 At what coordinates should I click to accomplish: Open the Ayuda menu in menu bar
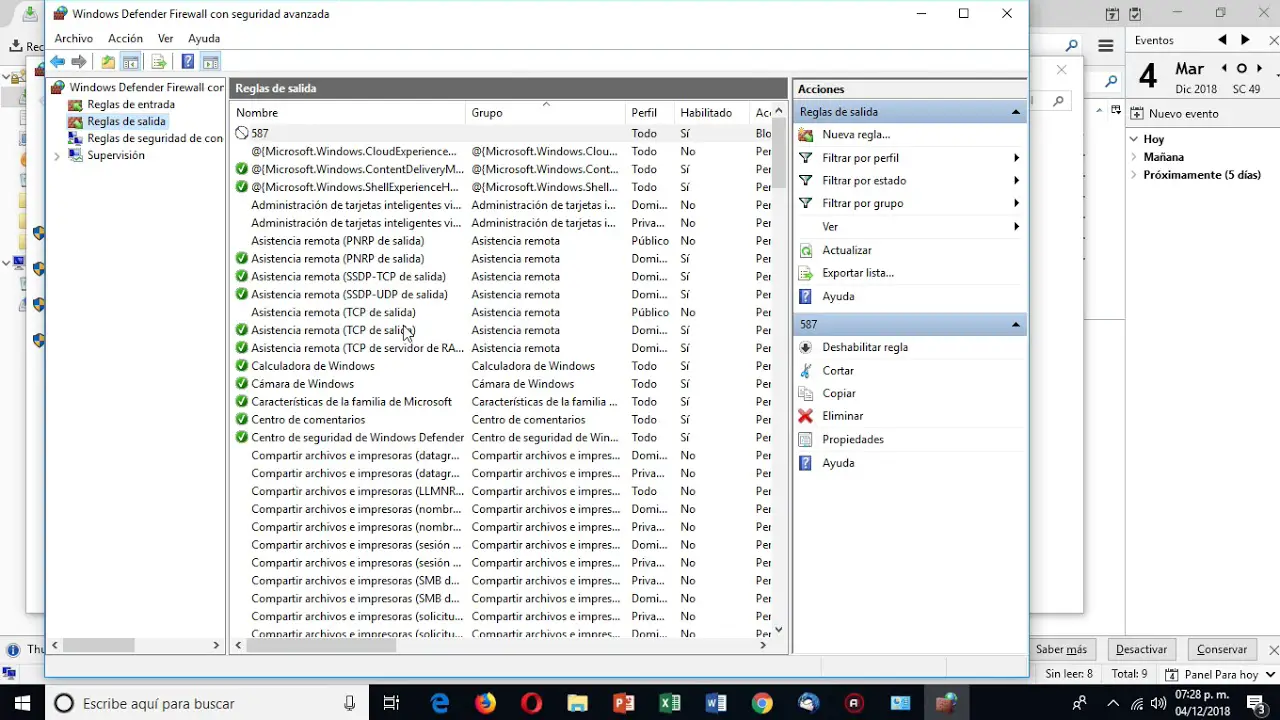tap(204, 38)
